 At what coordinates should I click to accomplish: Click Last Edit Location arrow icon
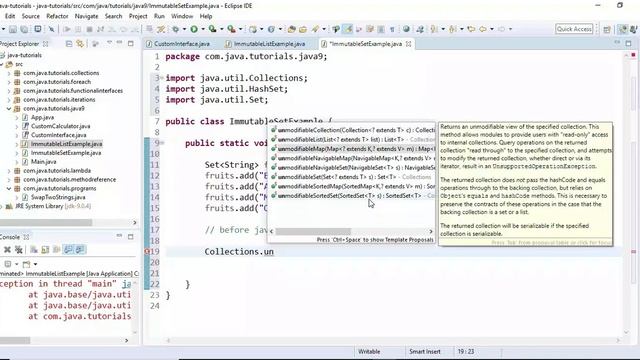(x=471, y=29)
